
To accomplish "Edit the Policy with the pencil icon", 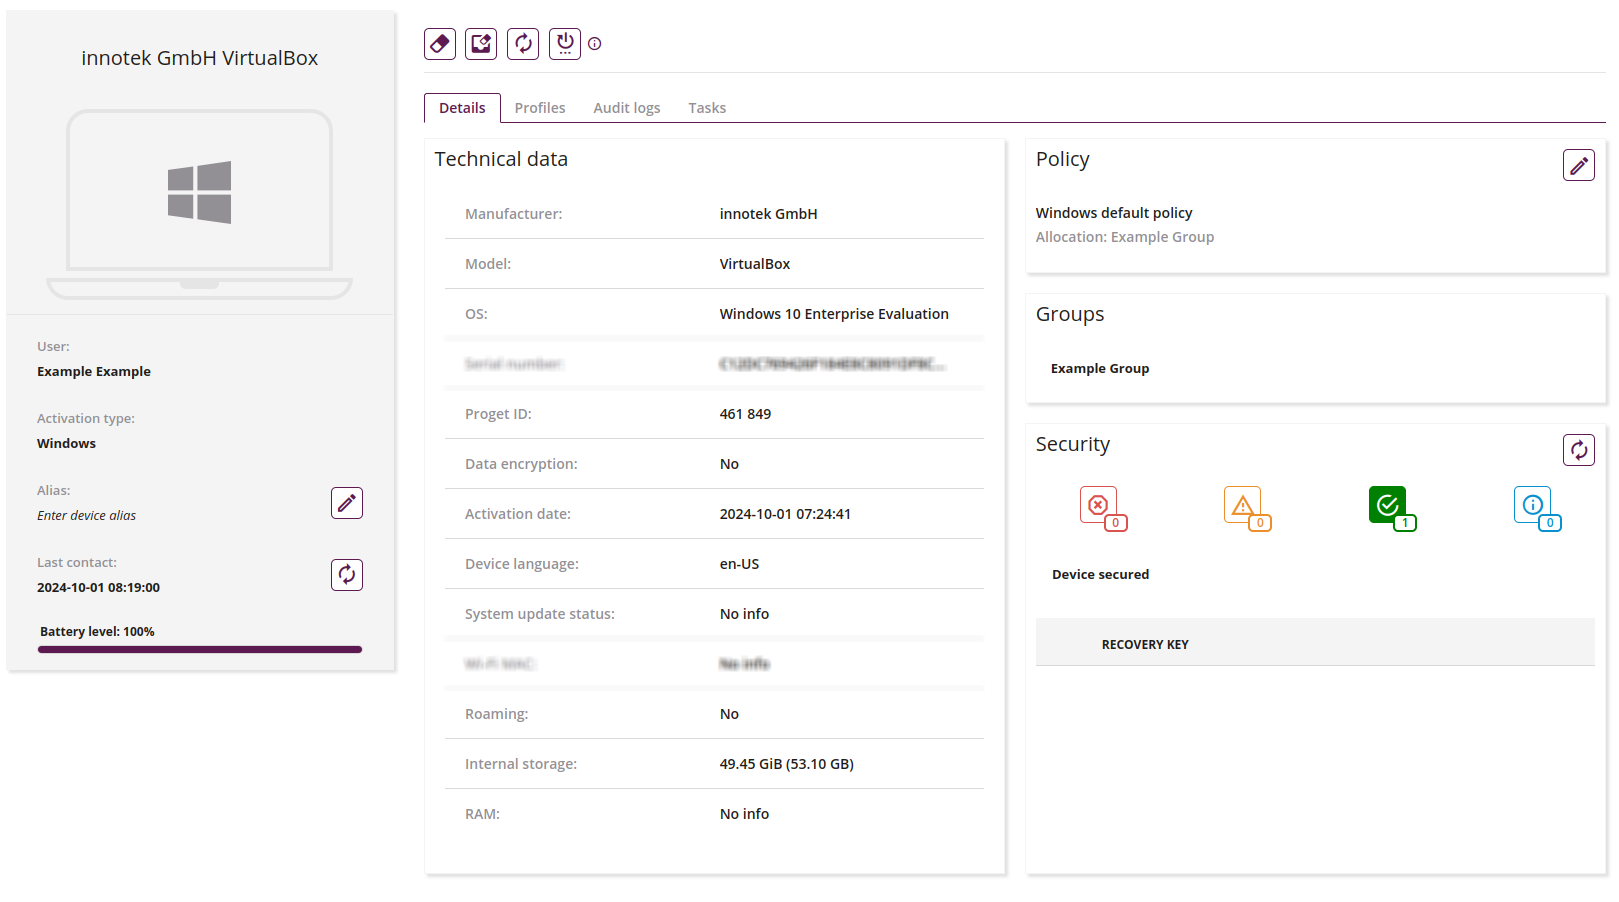I will point(1579,165).
